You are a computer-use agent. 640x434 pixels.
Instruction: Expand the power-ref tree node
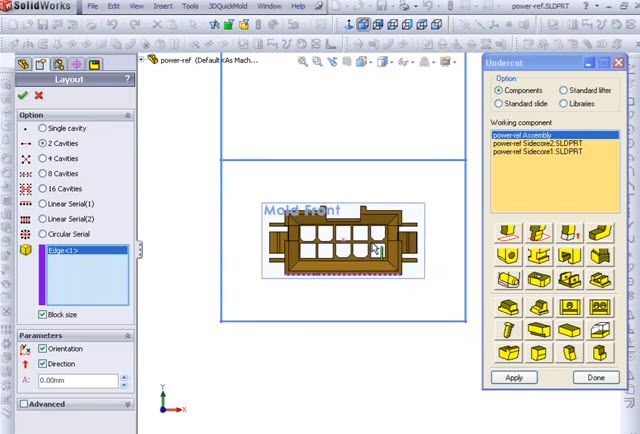tap(142, 60)
